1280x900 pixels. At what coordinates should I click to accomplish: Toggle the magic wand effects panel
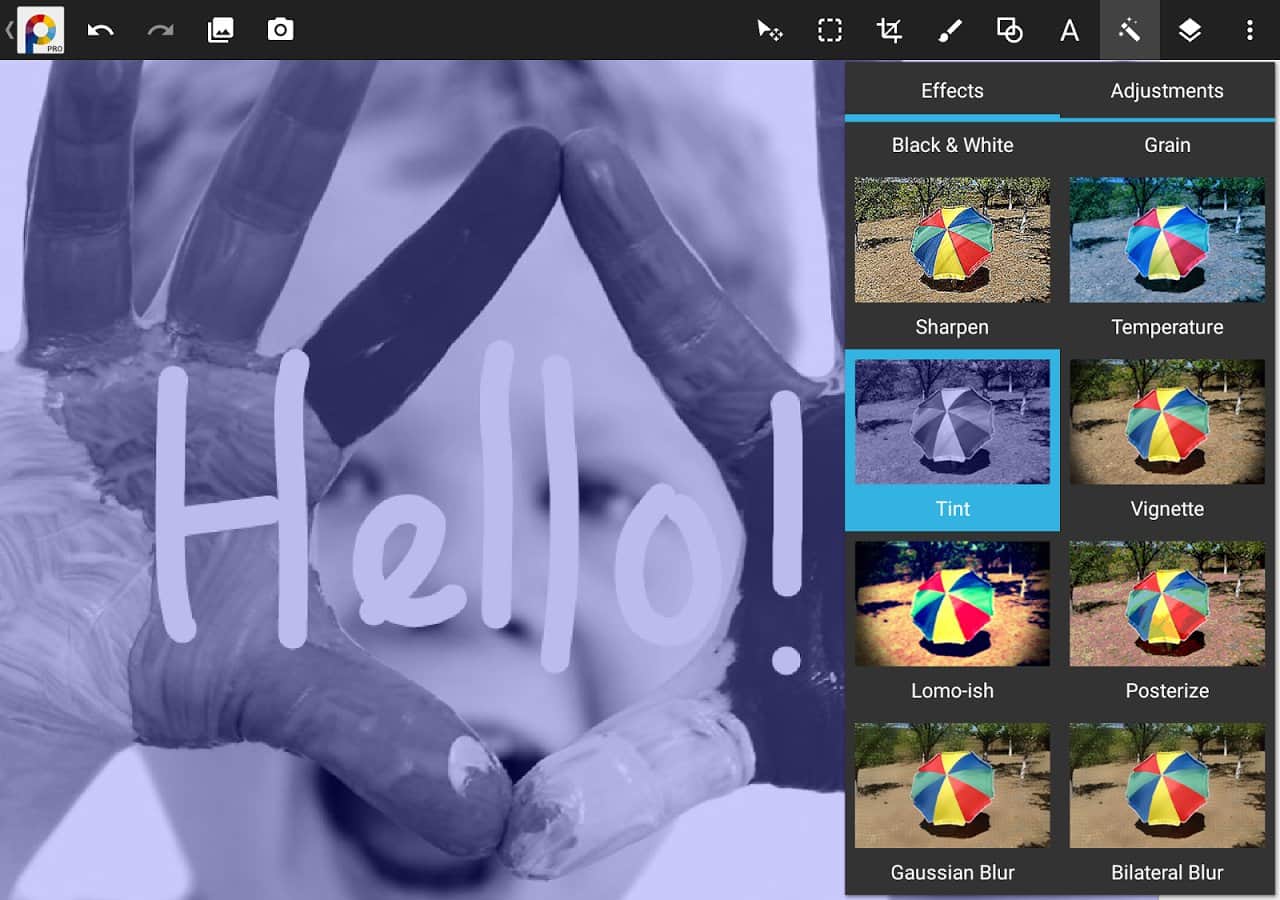click(x=1129, y=30)
